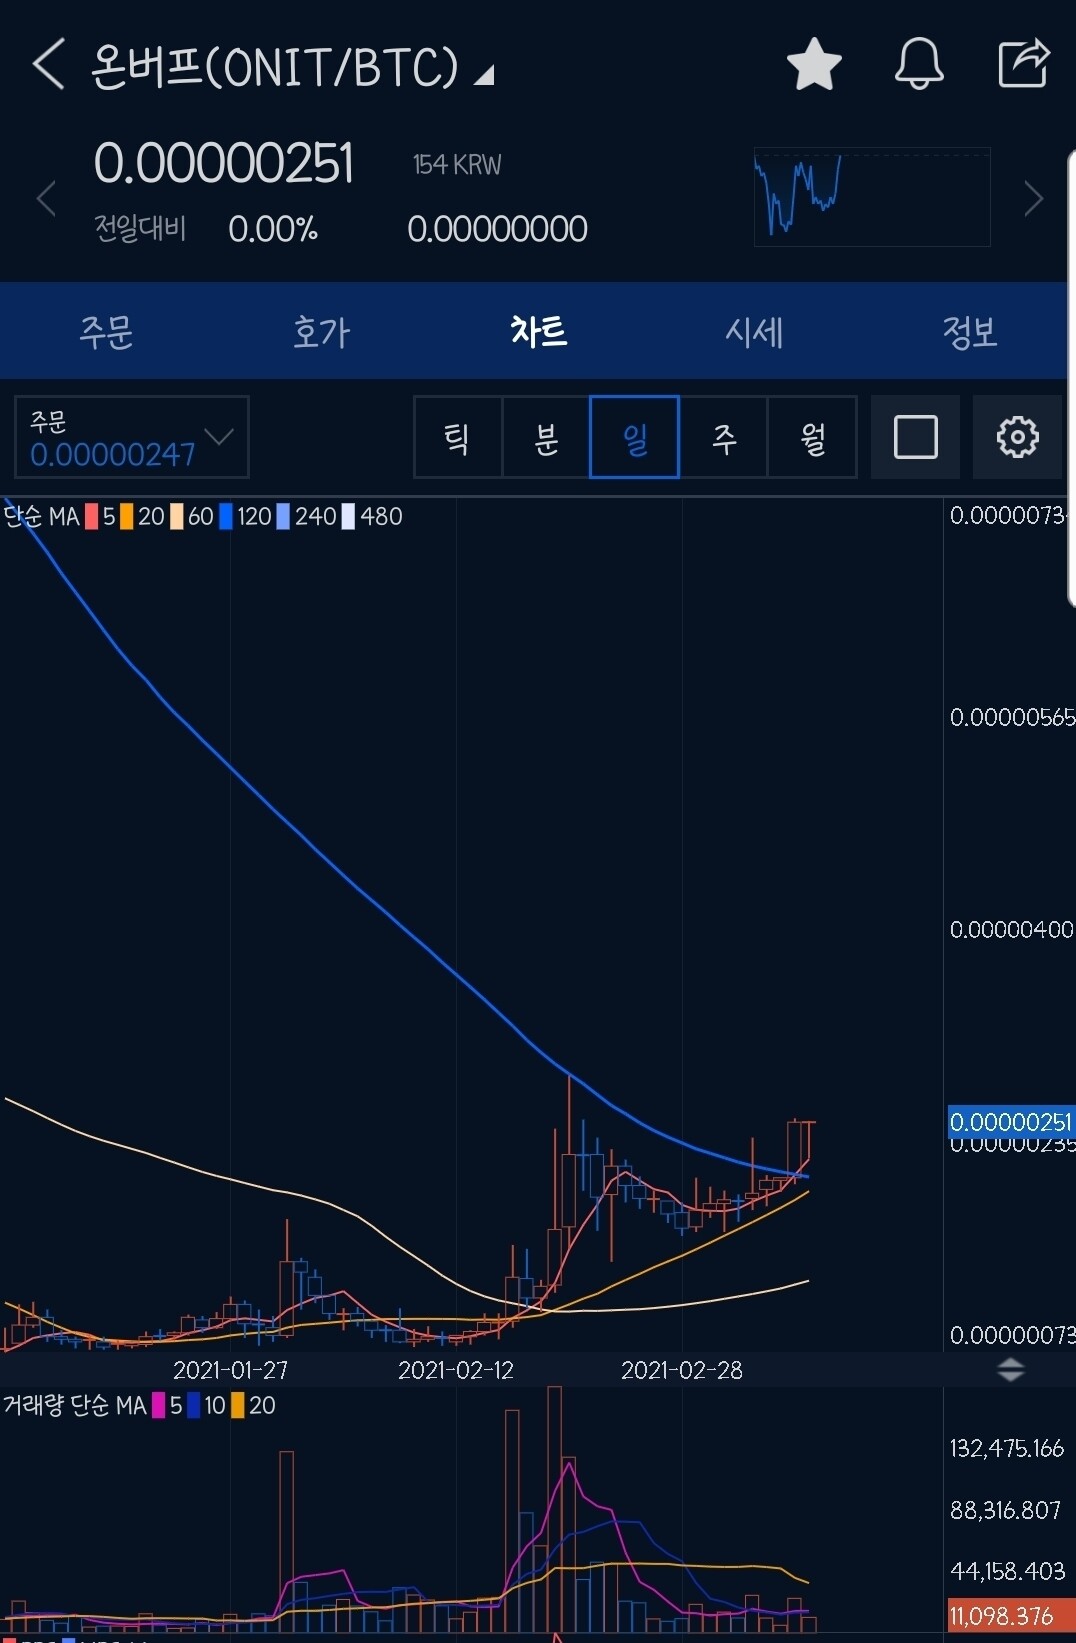Select the 월 monthly interval button
Viewport: 1076px width, 1643px height.
[x=812, y=437]
